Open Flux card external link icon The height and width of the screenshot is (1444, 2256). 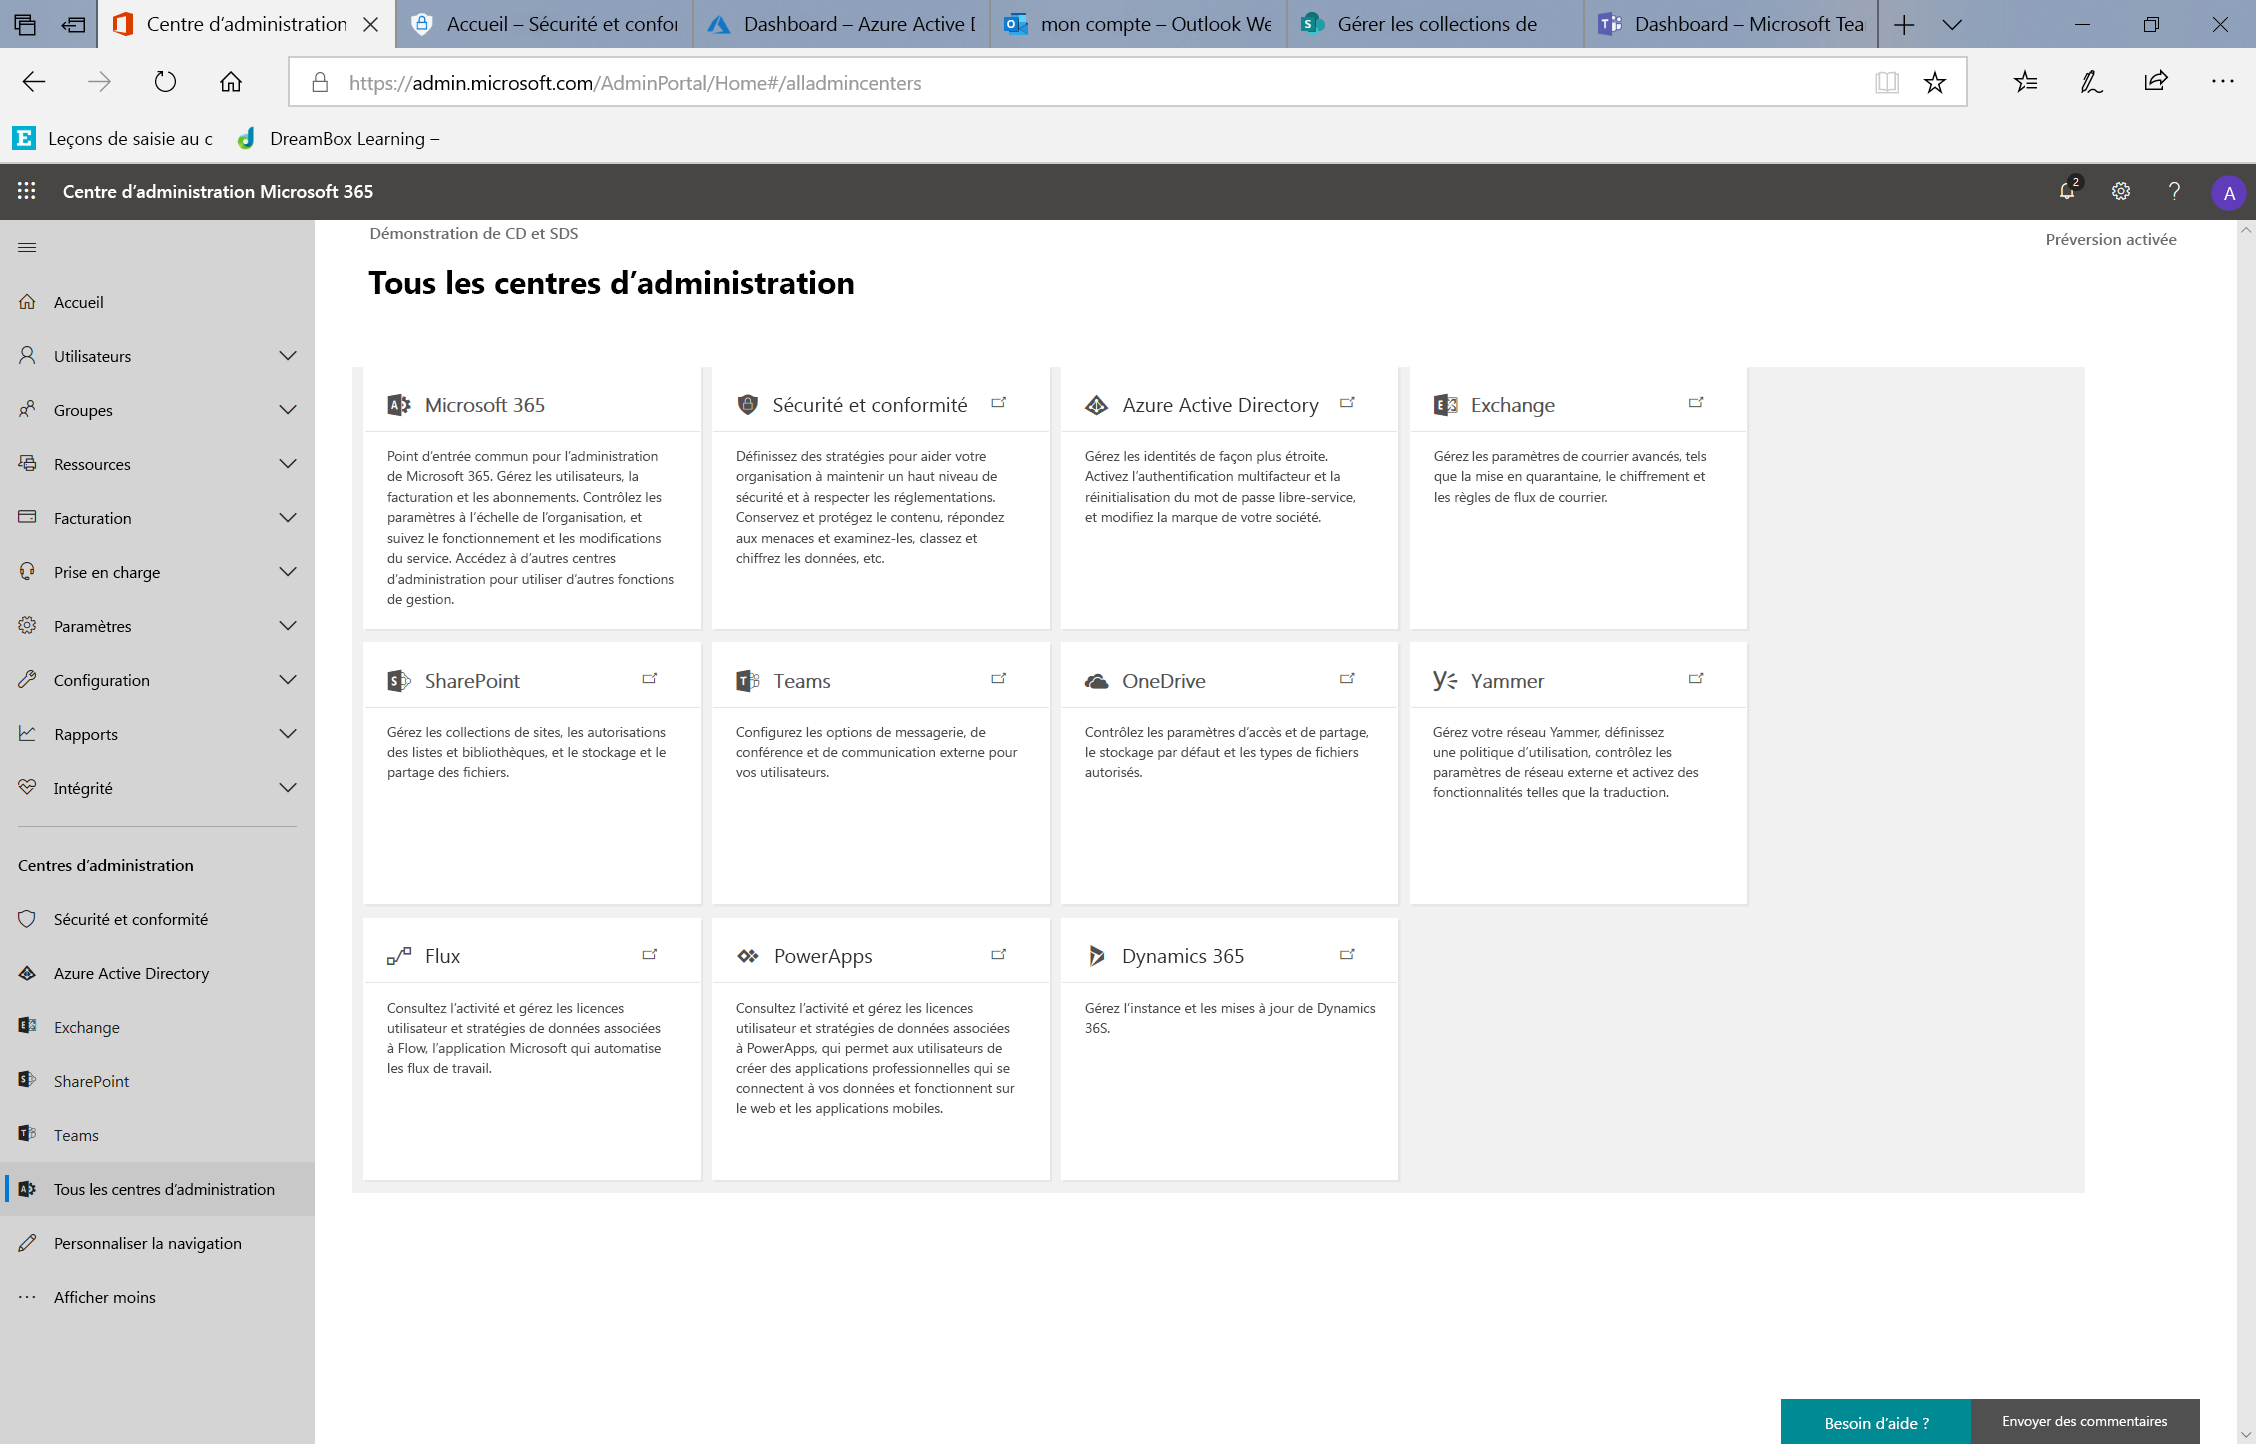(650, 955)
